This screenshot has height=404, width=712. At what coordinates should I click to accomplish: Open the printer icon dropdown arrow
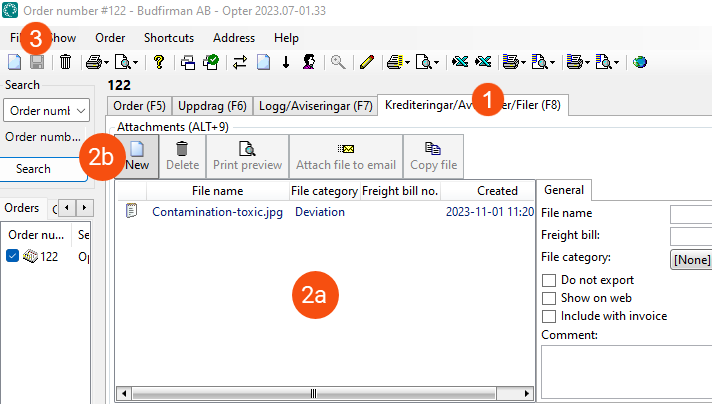coord(104,62)
